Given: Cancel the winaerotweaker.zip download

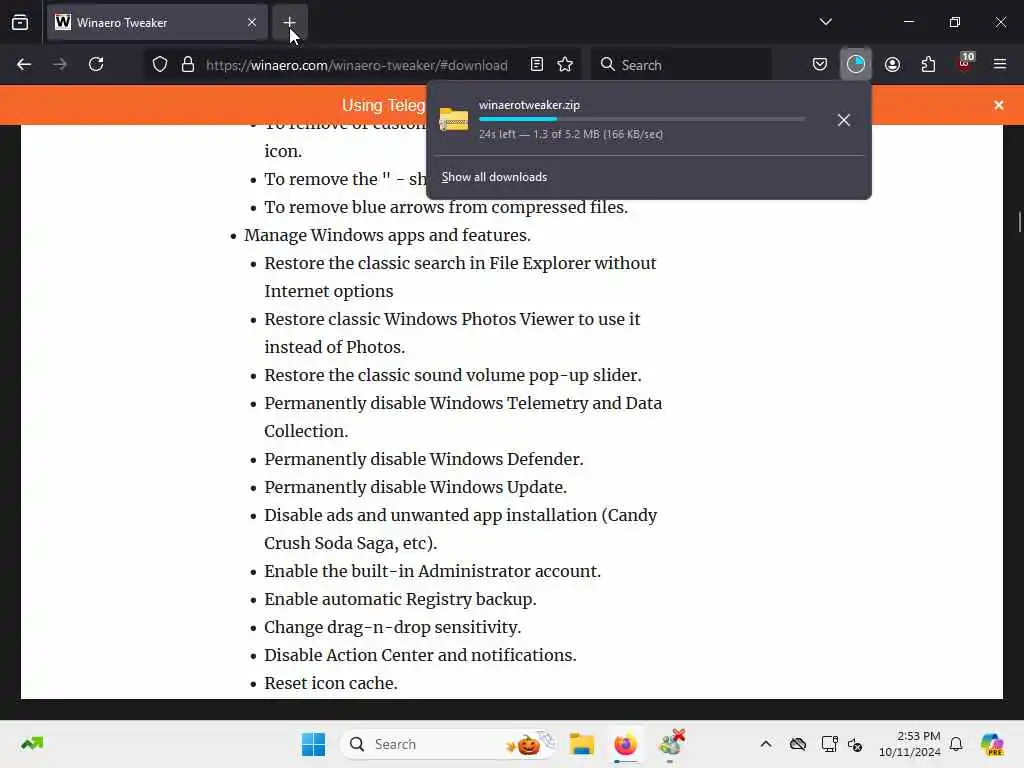Looking at the screenshot, I should pos(844,120).
